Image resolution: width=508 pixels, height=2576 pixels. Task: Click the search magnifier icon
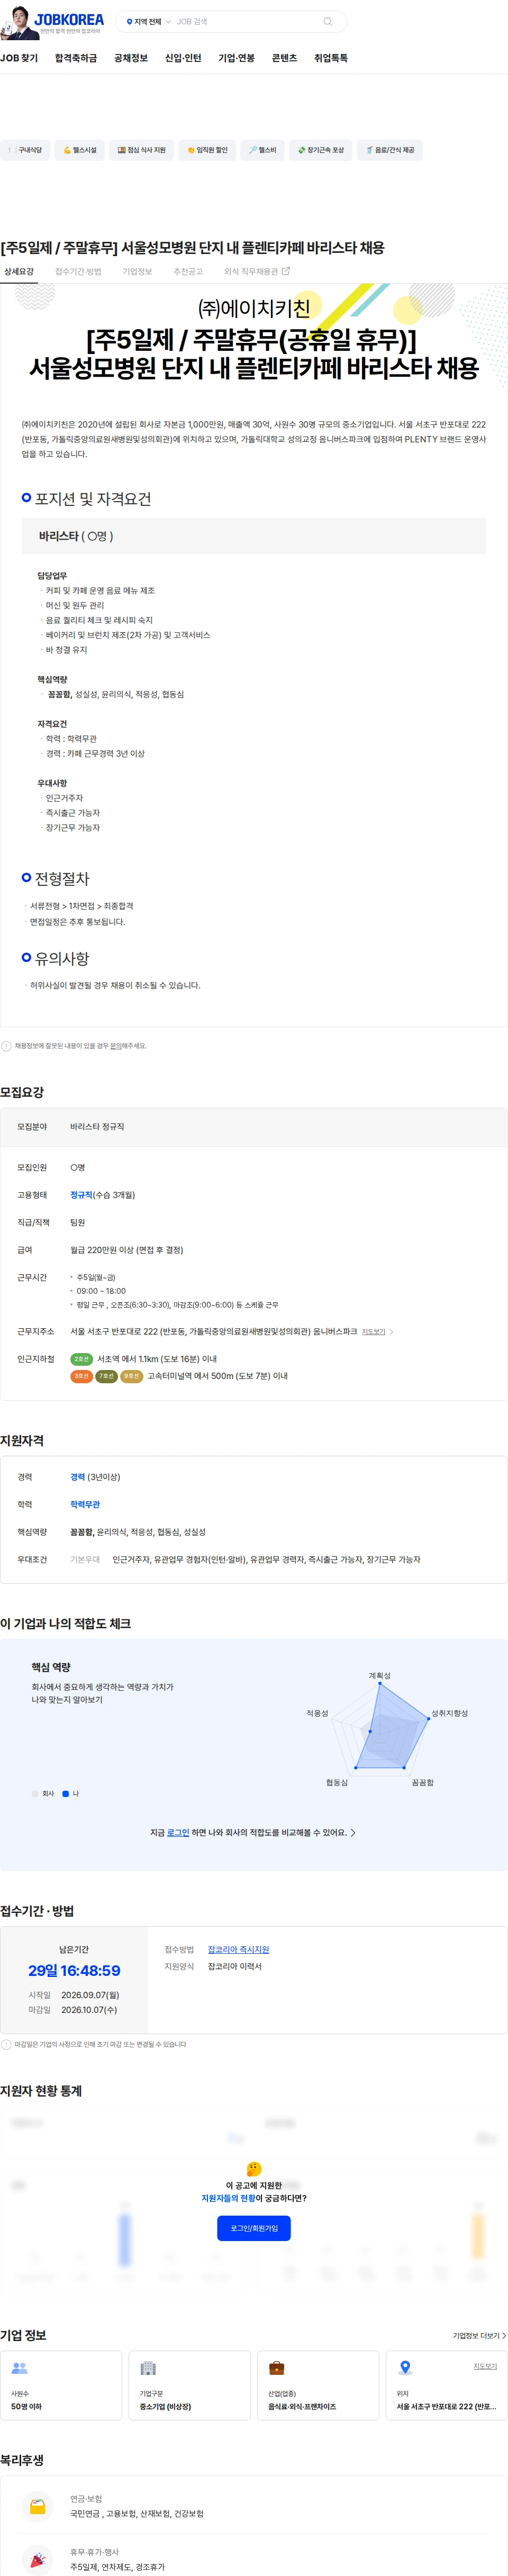coord(327,22)
